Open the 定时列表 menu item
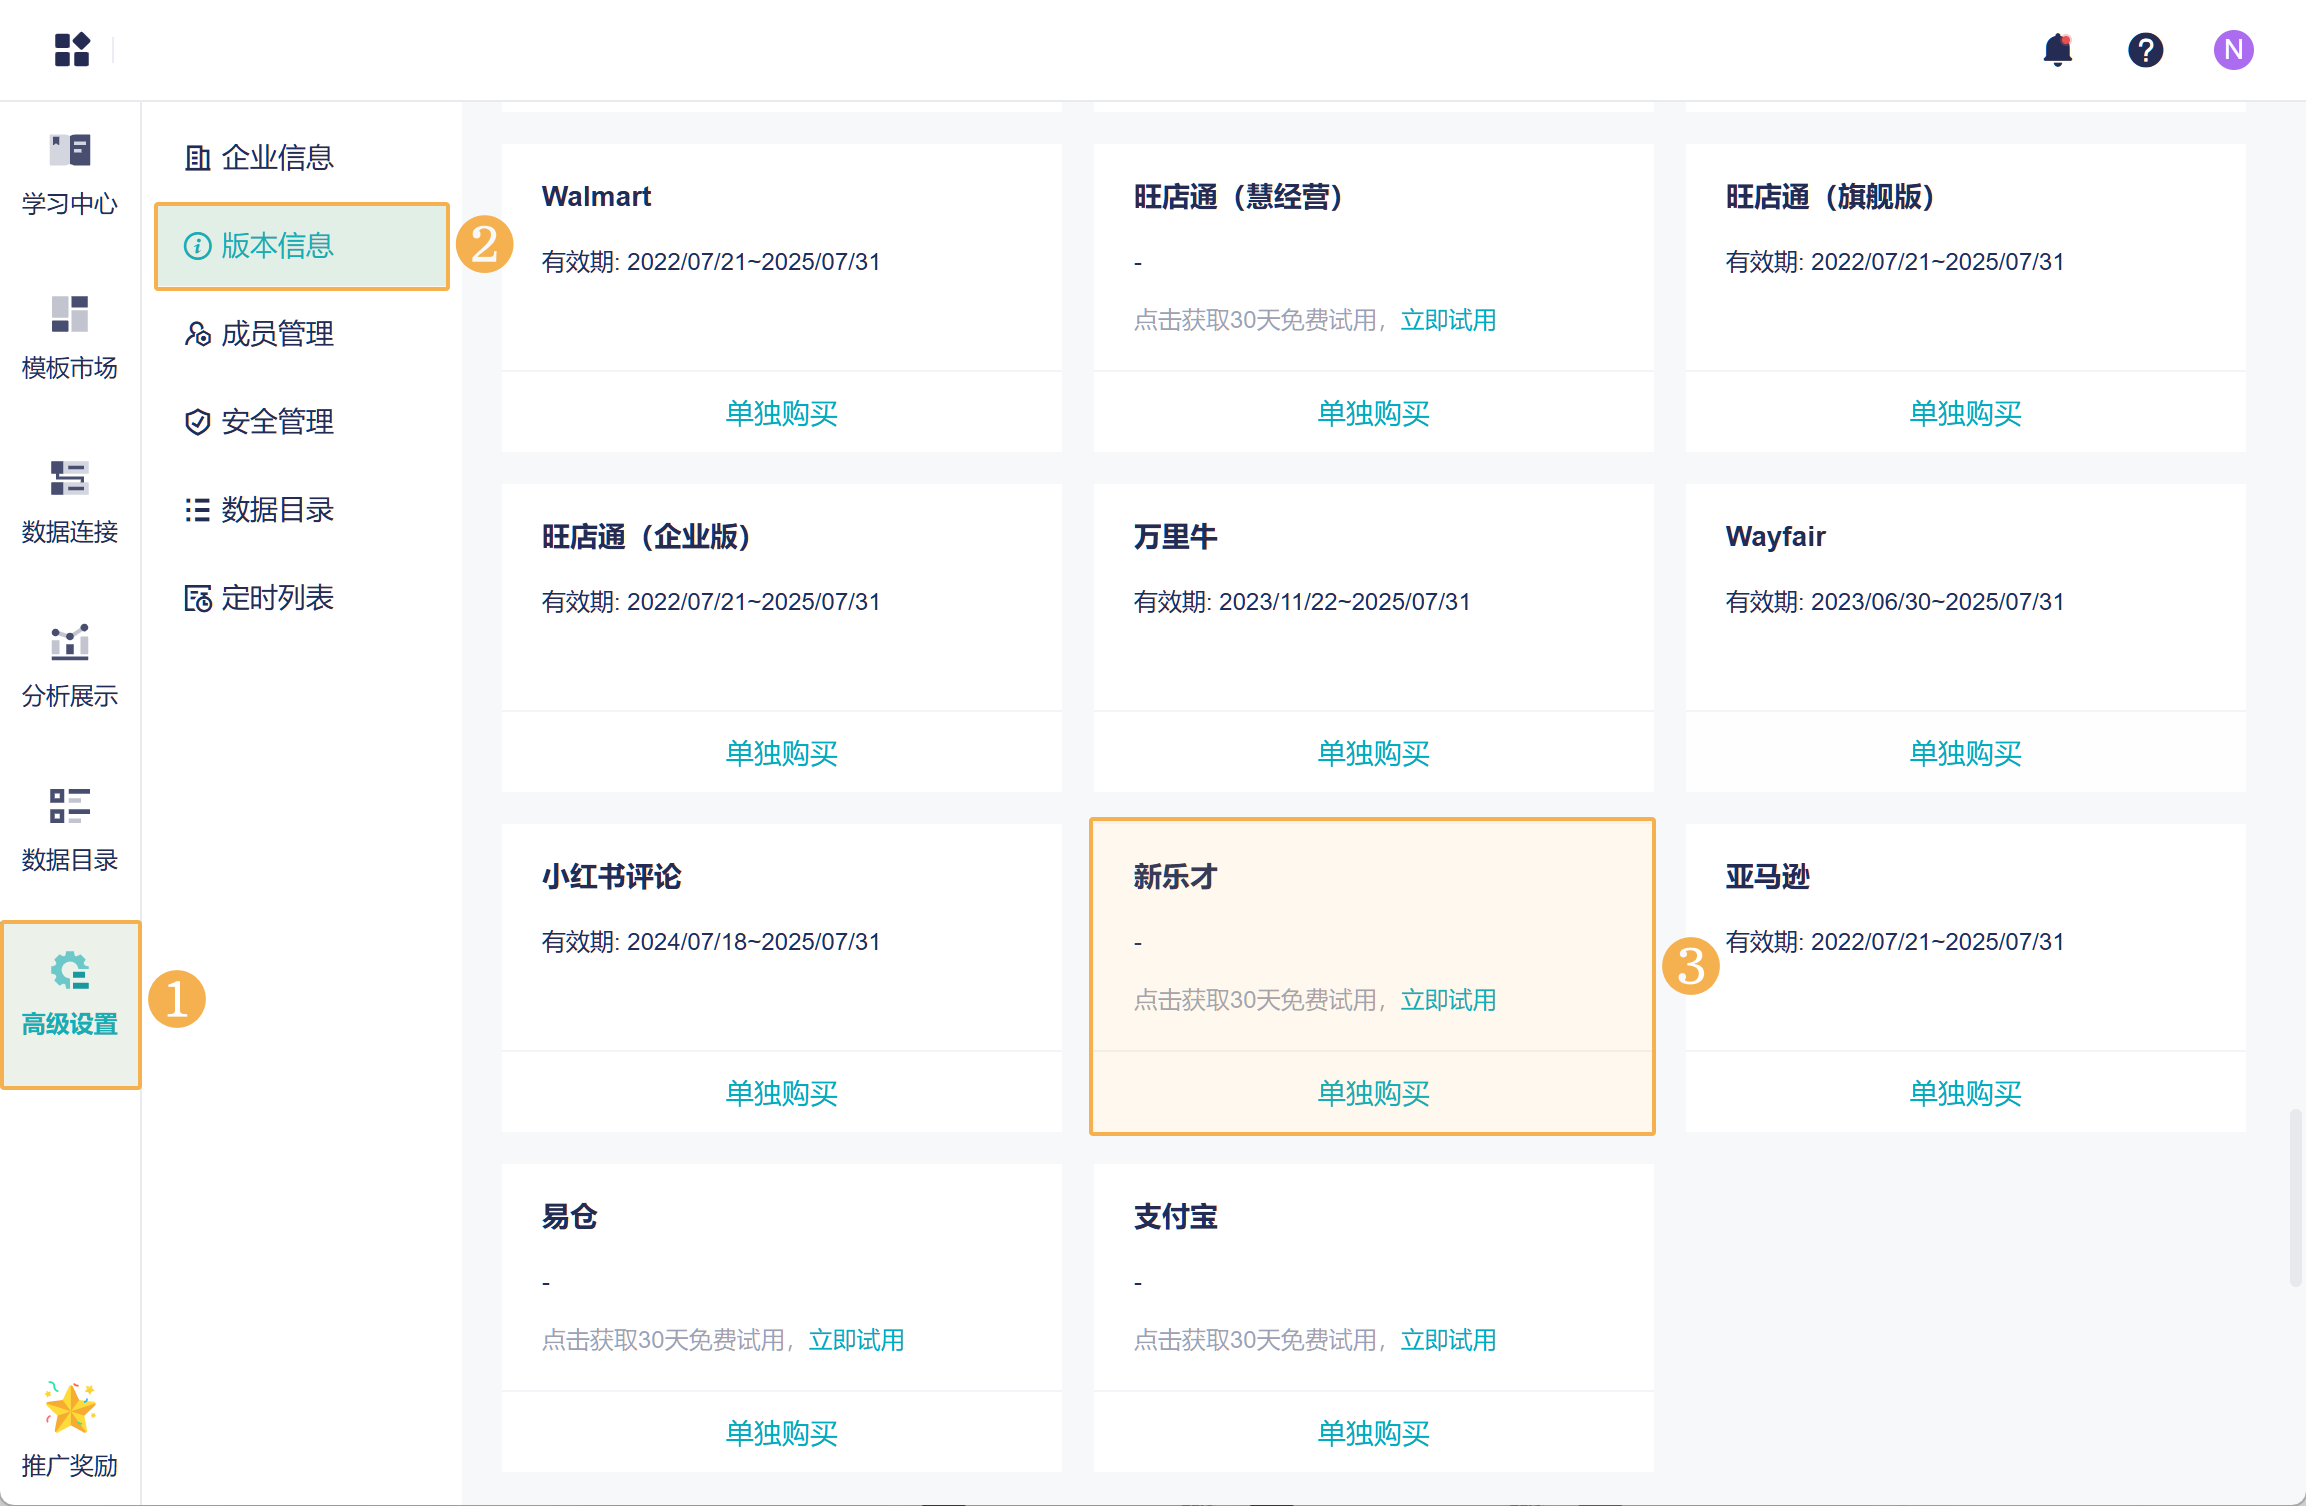 tap(260, 597)
